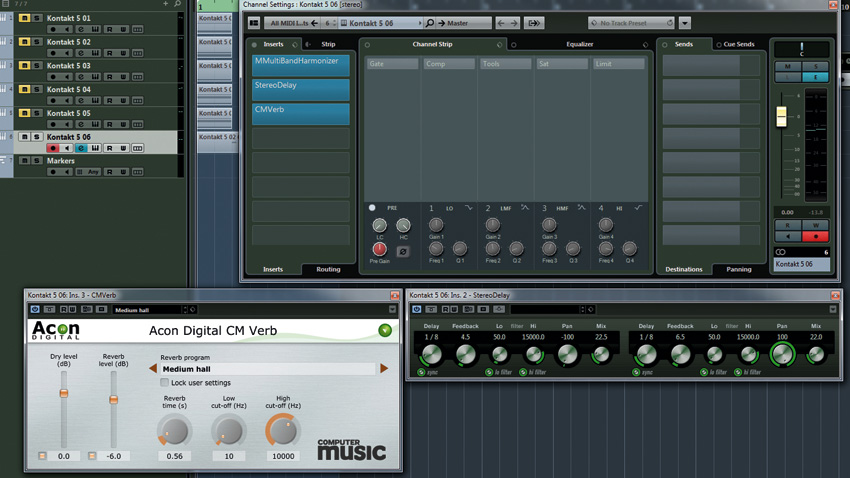
Task: Enable channel read automation R button
Action: coord(788,225)
